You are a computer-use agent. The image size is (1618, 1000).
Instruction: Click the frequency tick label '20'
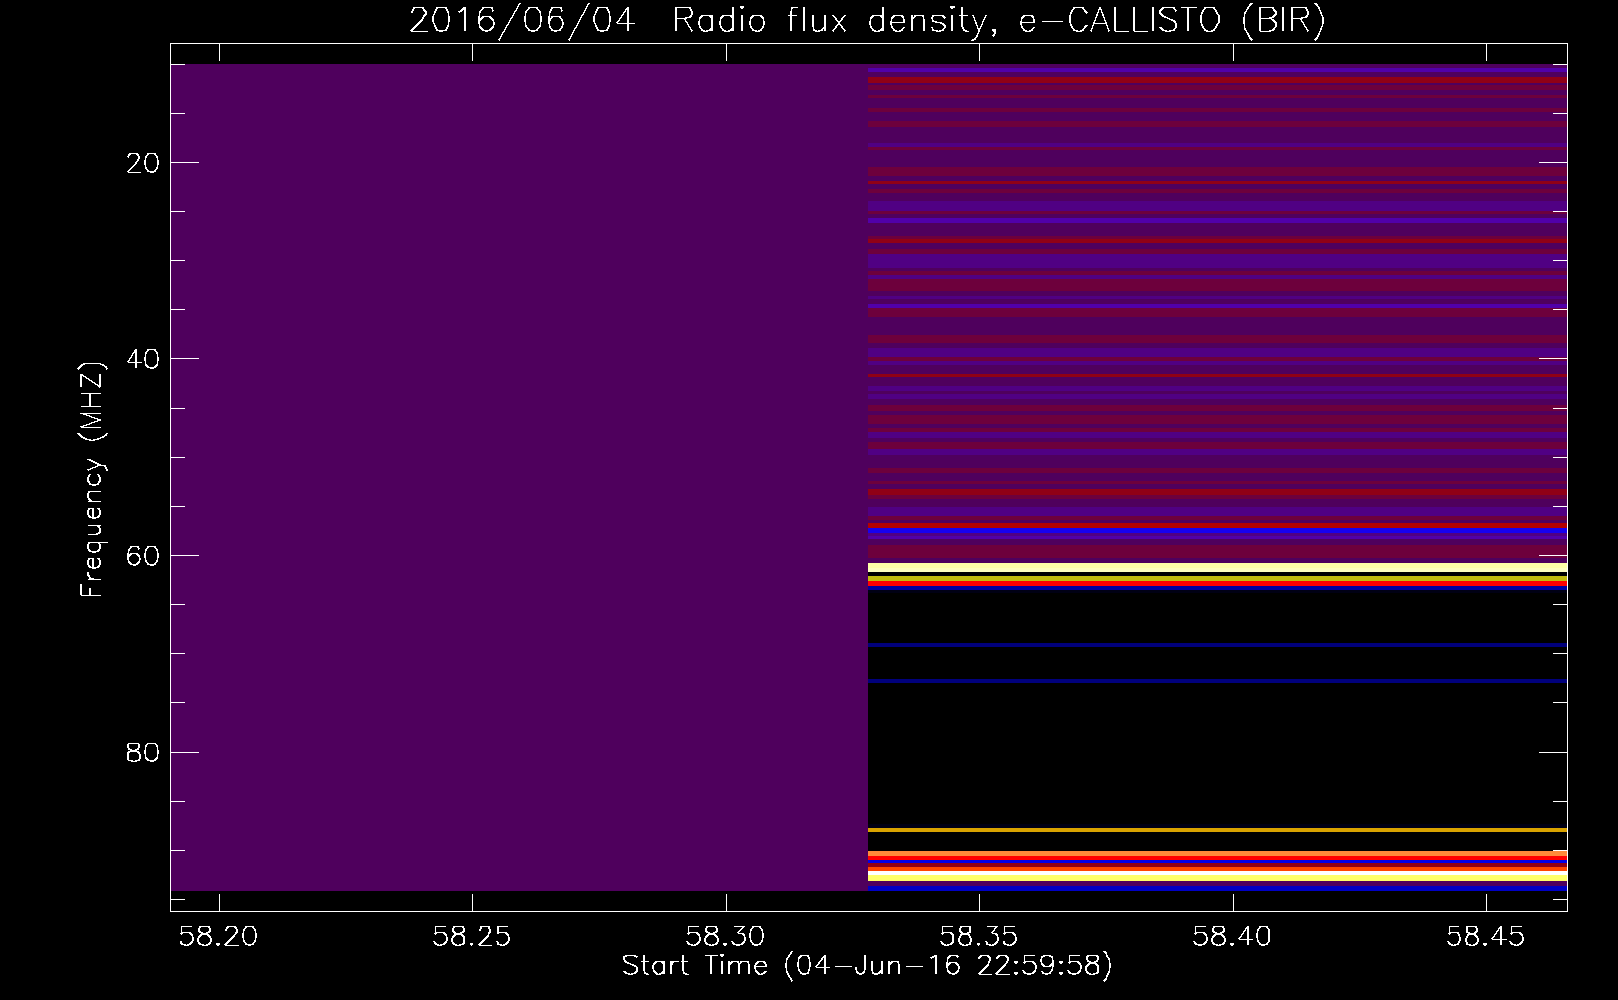tap(145, 162)
